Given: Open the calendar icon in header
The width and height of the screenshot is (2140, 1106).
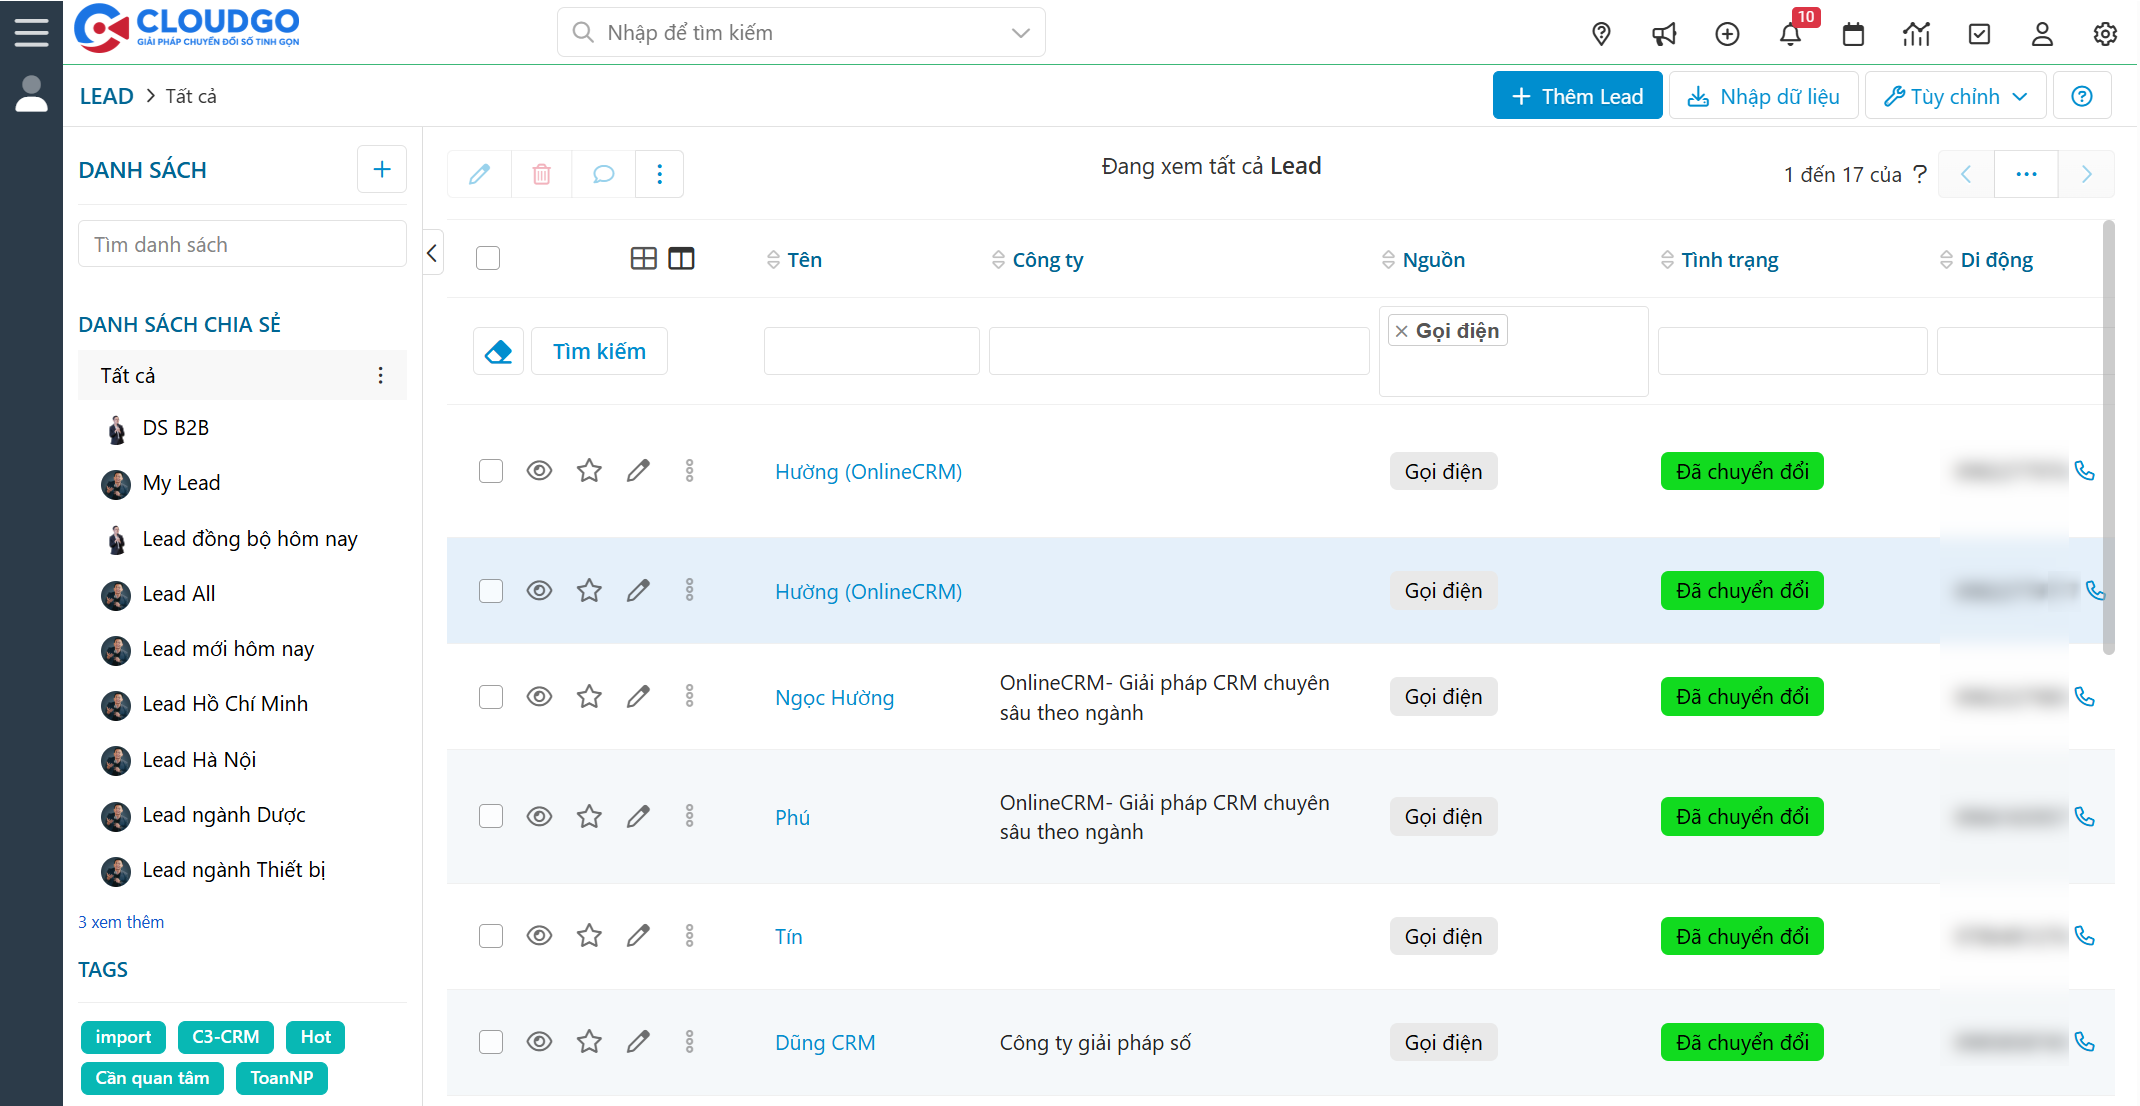Looking at the screenshot, I should pyautogui.click(x=1853, y=34).
